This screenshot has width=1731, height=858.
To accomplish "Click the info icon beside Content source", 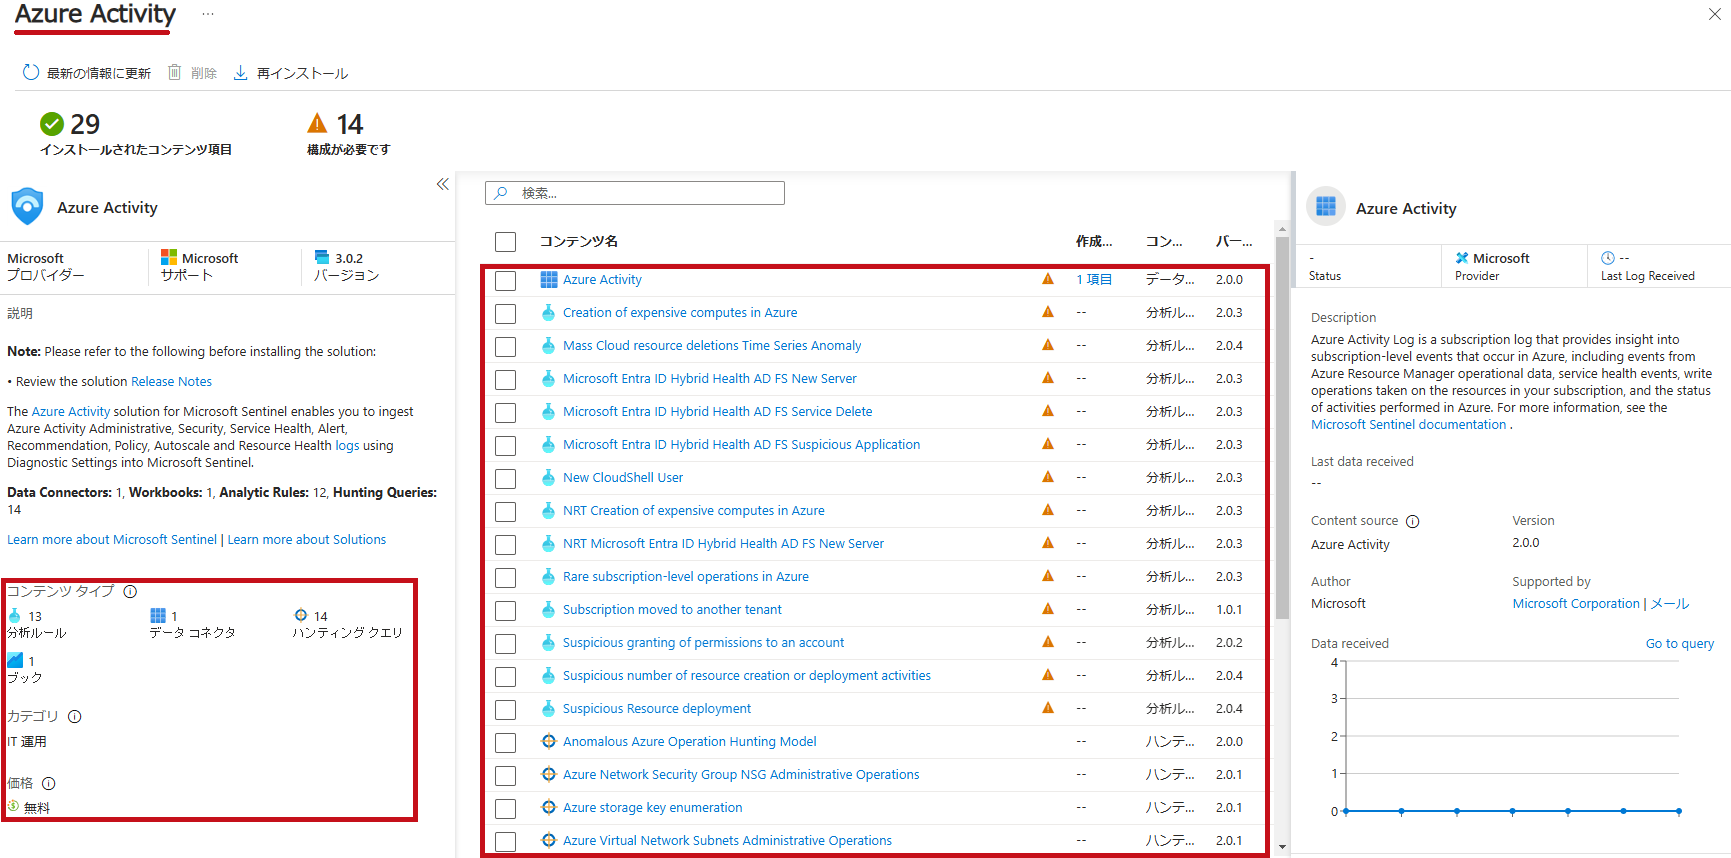I will point(1412,521).
